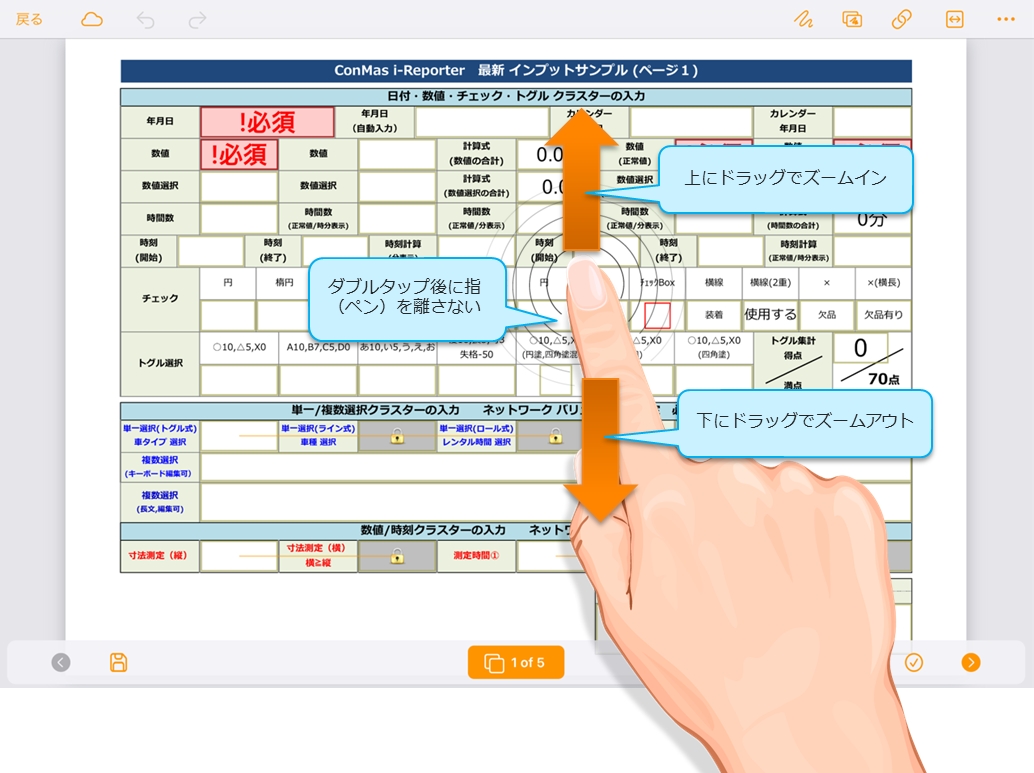
Task: Click the lock icon beside 横≧縦
Action: tap(397, 556)
